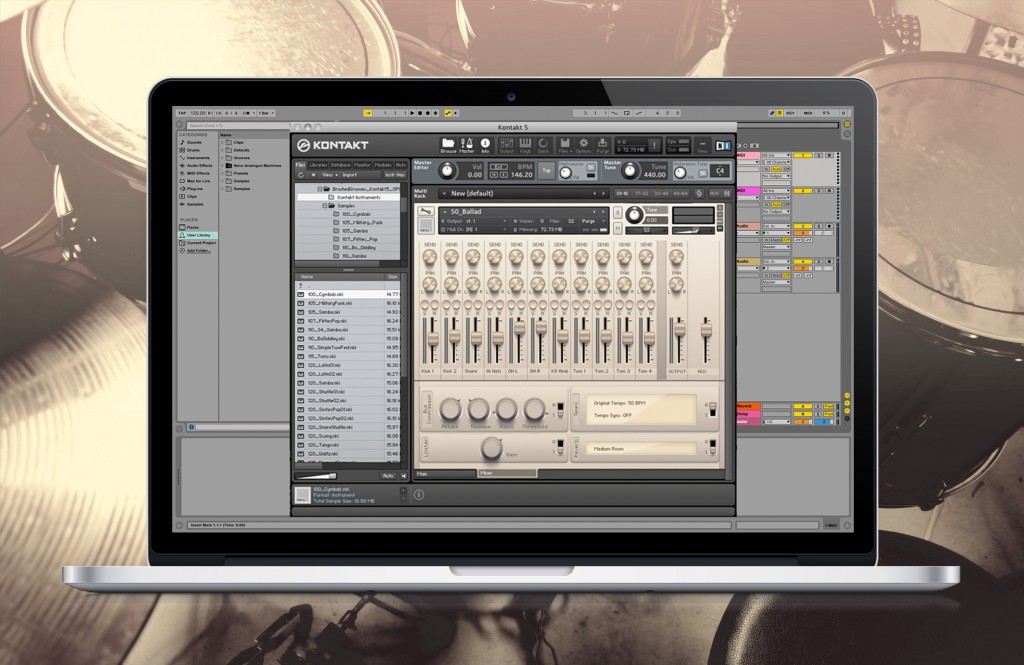Click Add Folder in Ableton's Places sidebar
This screenshot has height=665, width=1024.
point(196,249)
